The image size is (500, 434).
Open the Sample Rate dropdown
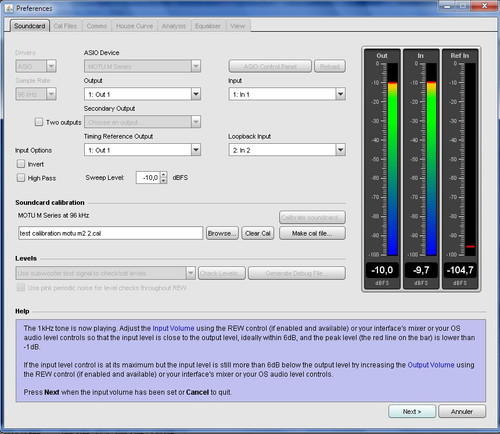pyautogui.click(x=36, y=94)
